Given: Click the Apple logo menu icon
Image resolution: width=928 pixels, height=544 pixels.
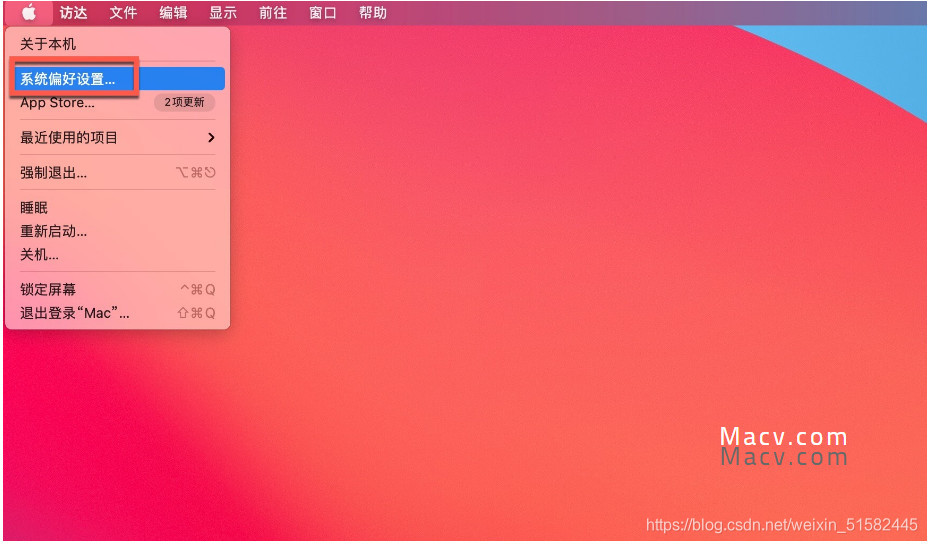Looking at the screenshot, I should pyautogui.click(x=28, y=12).
